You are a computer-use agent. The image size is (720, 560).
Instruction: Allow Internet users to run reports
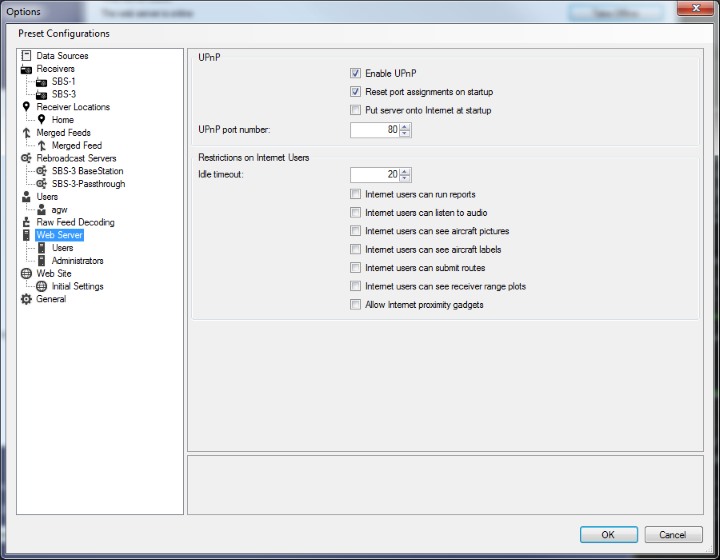(355, 195)
